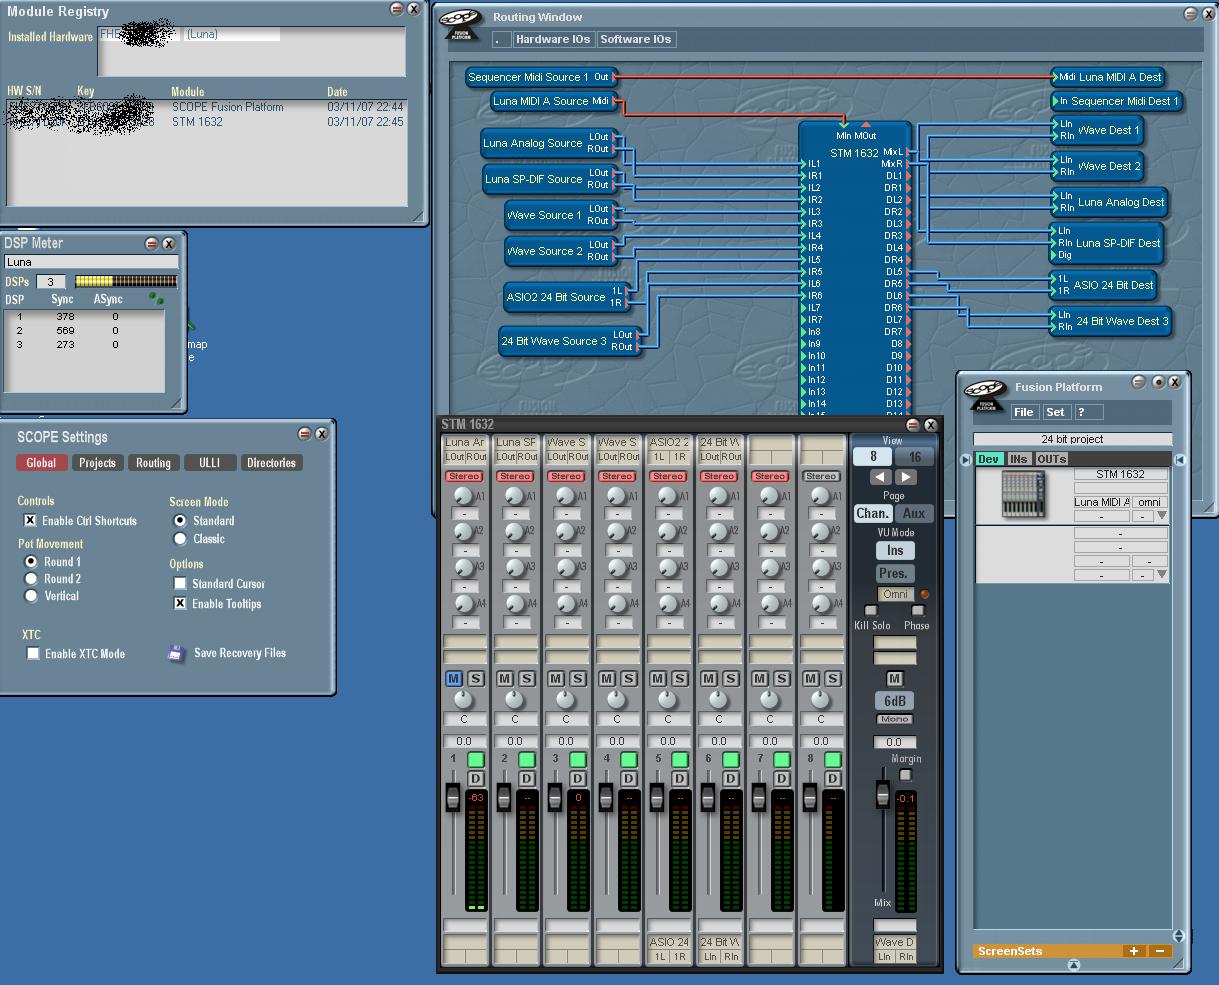Viewport: 1219px width, 985px height.
Task: Select the Aux page button in mixer
Action: [914, 513]
